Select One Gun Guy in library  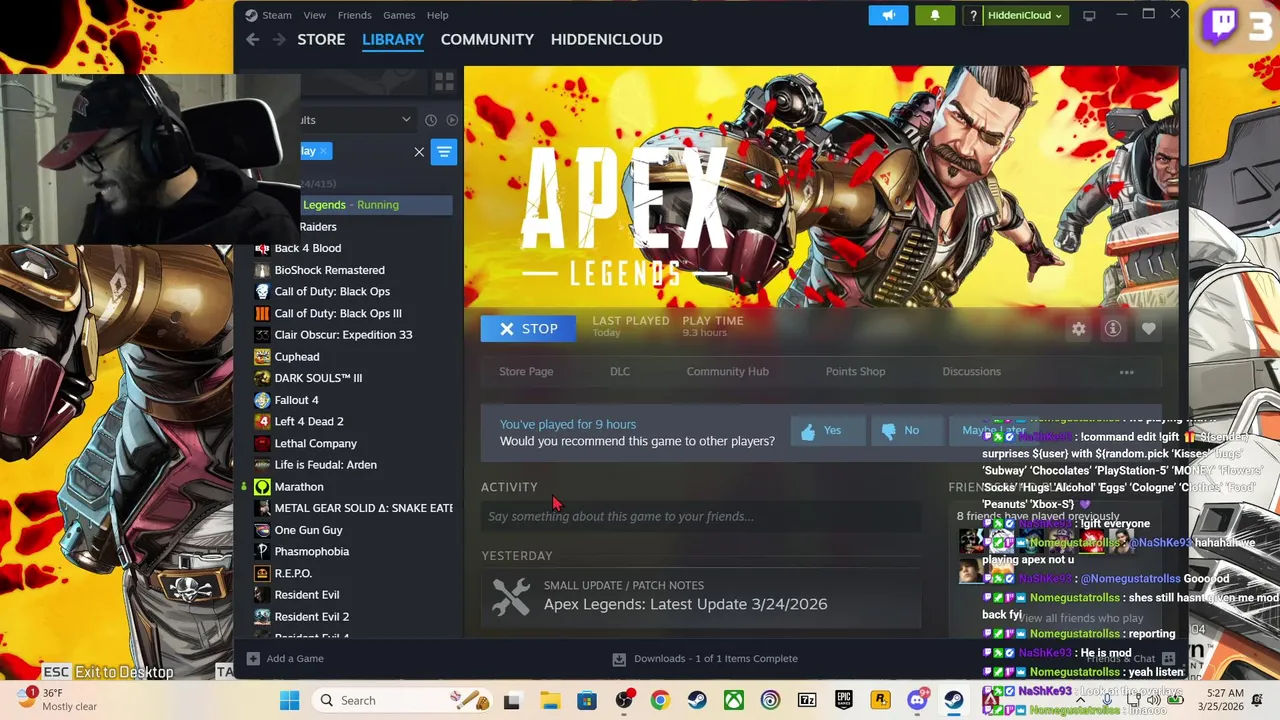[308, 530]
